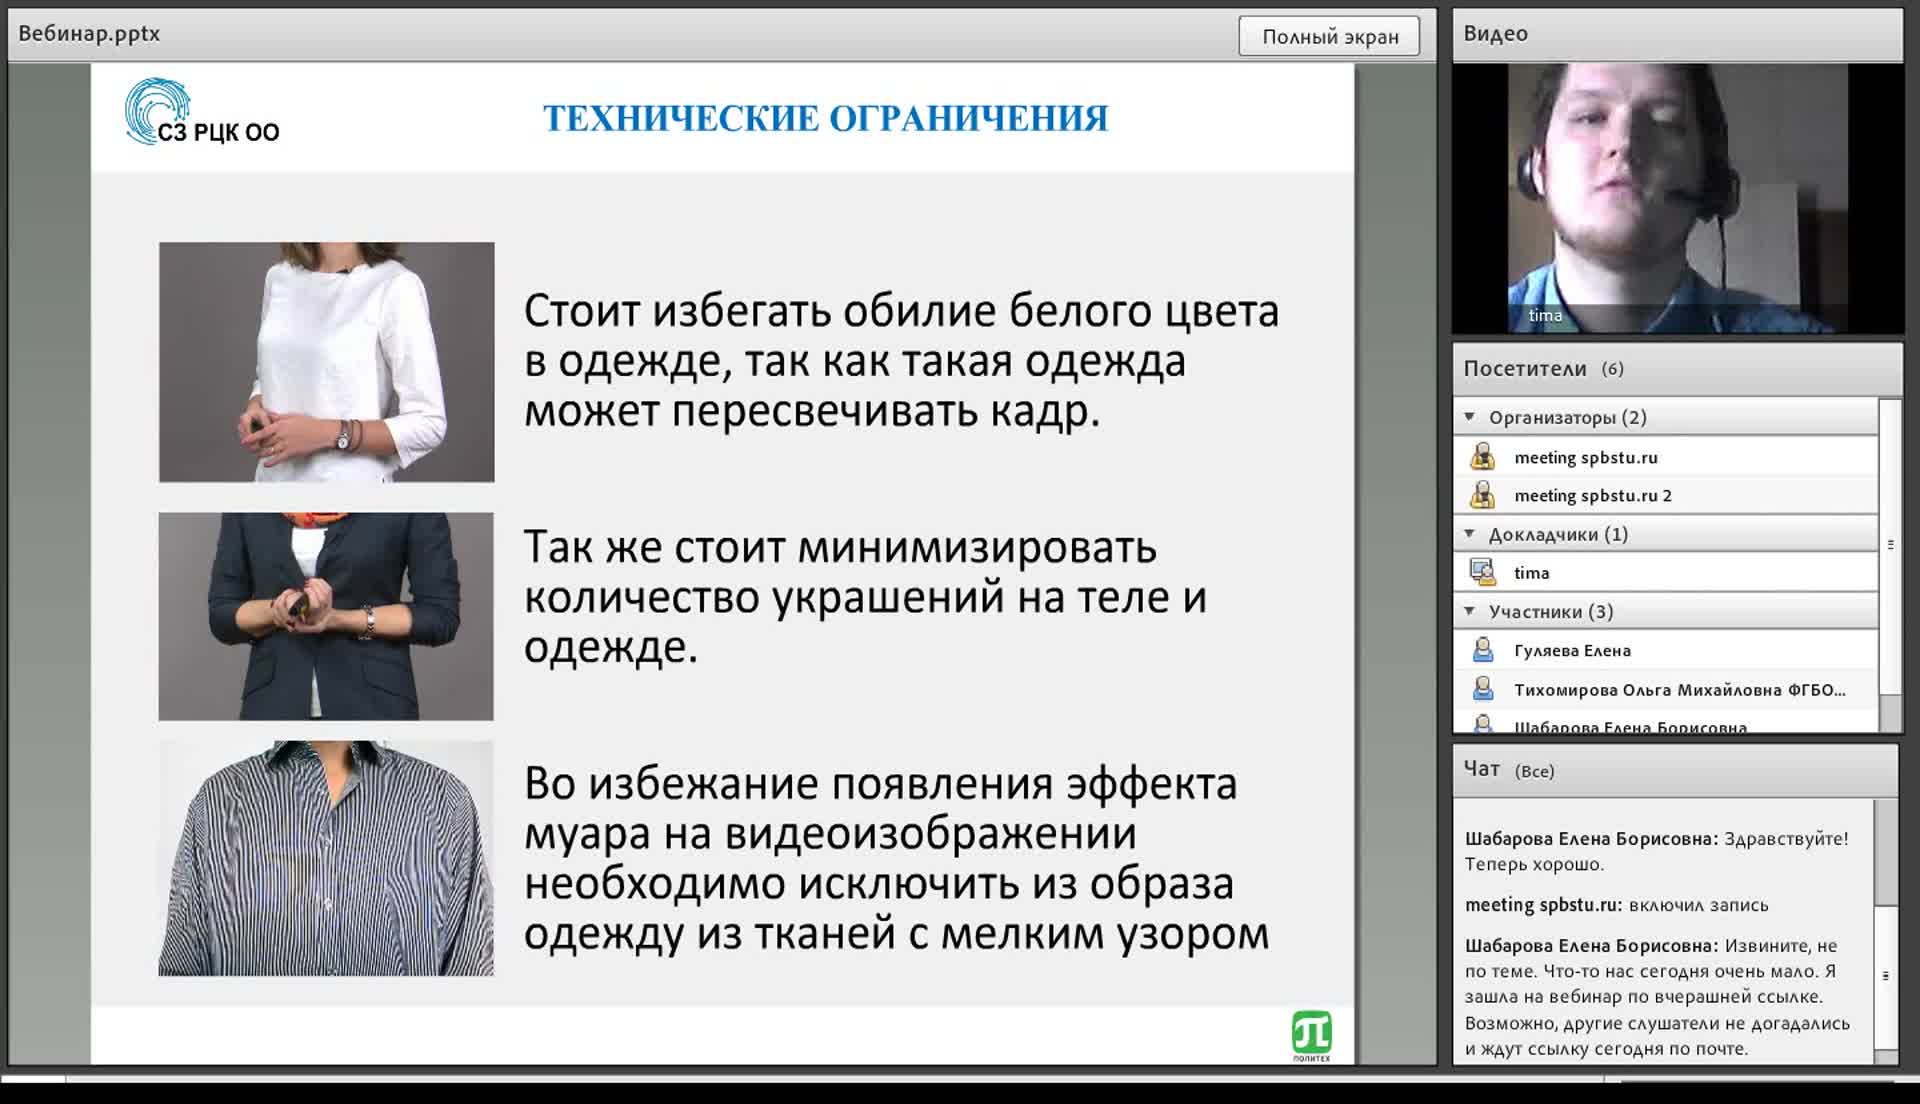Click the Видео panel header
The image size is (1920, 1104).
coord(1677,34)
